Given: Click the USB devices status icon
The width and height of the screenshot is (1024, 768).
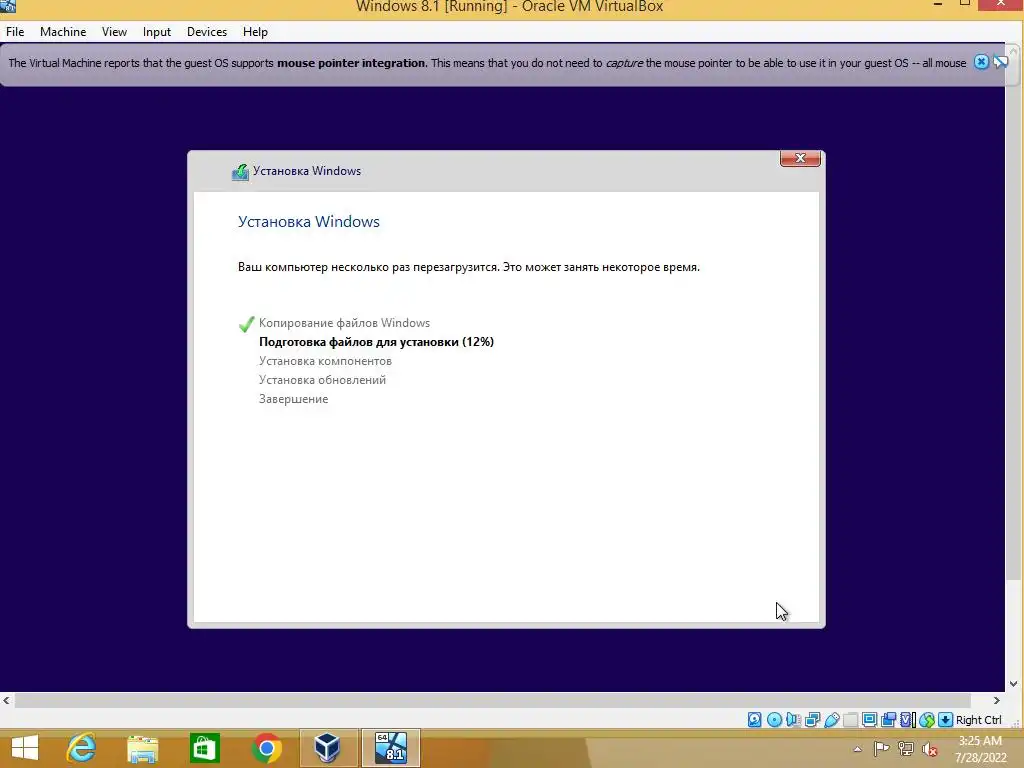Looking at the screenshot, I should pyautogui.click(x=831, y=720).
